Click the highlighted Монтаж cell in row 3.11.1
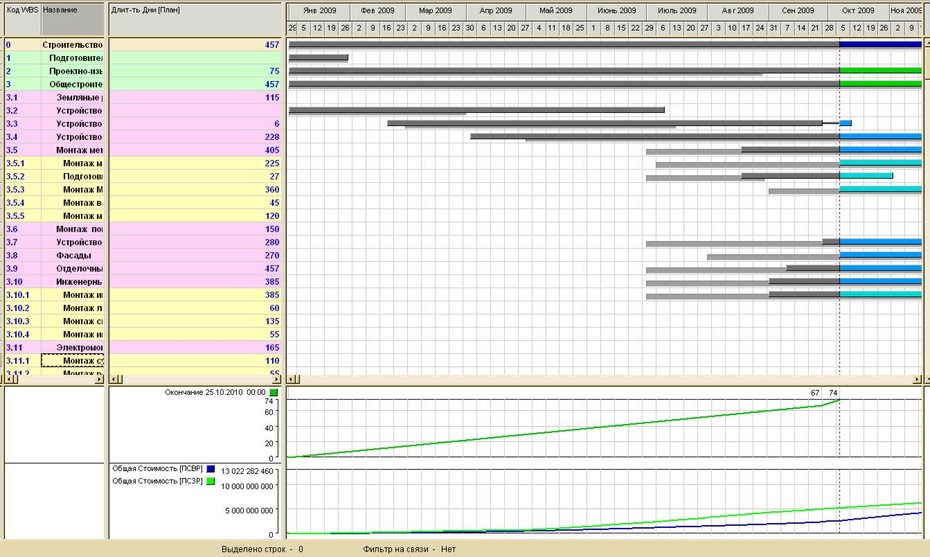Screen dimensions: 930x557 point(73,361)
